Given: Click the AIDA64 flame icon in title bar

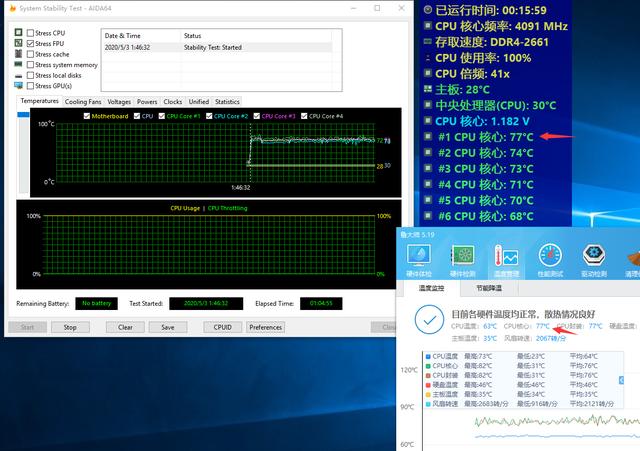Looking at the screenshot, I should (13, 8).
